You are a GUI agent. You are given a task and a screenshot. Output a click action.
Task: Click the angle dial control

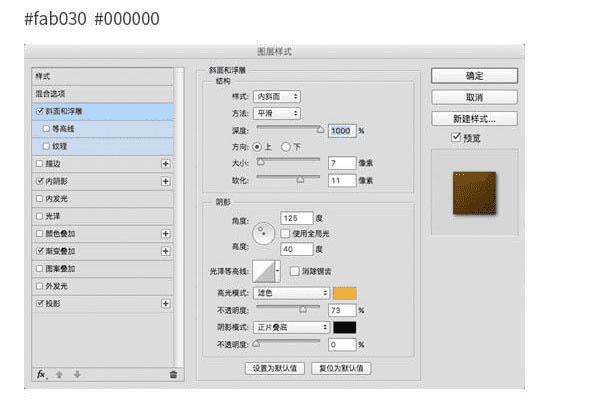coord(264,233)
